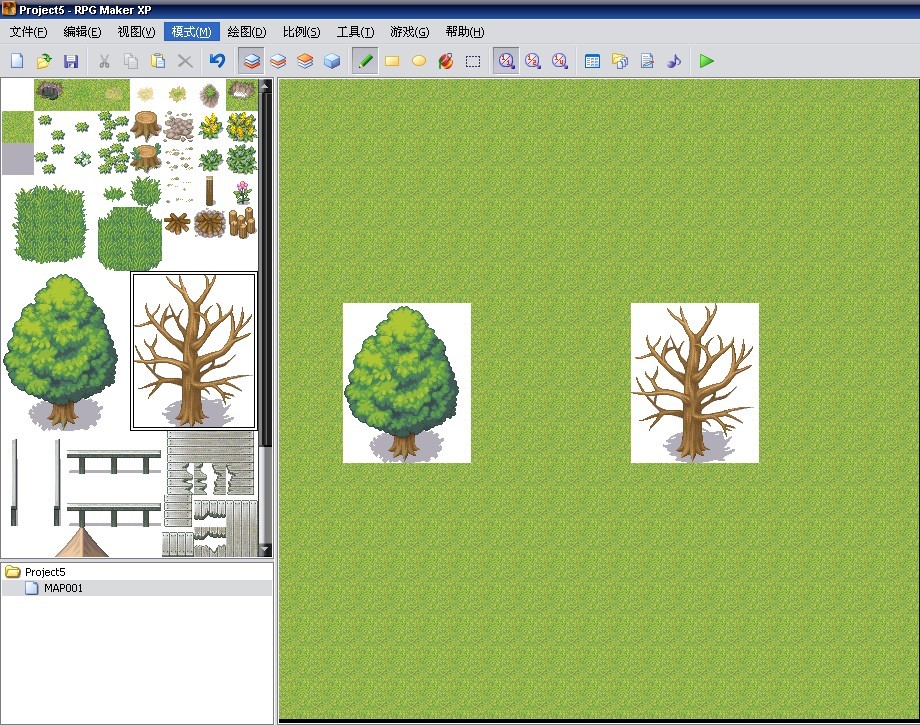Click the Open Project folder icon
This screenshot has height=725, width=920.
coord(44,61)
